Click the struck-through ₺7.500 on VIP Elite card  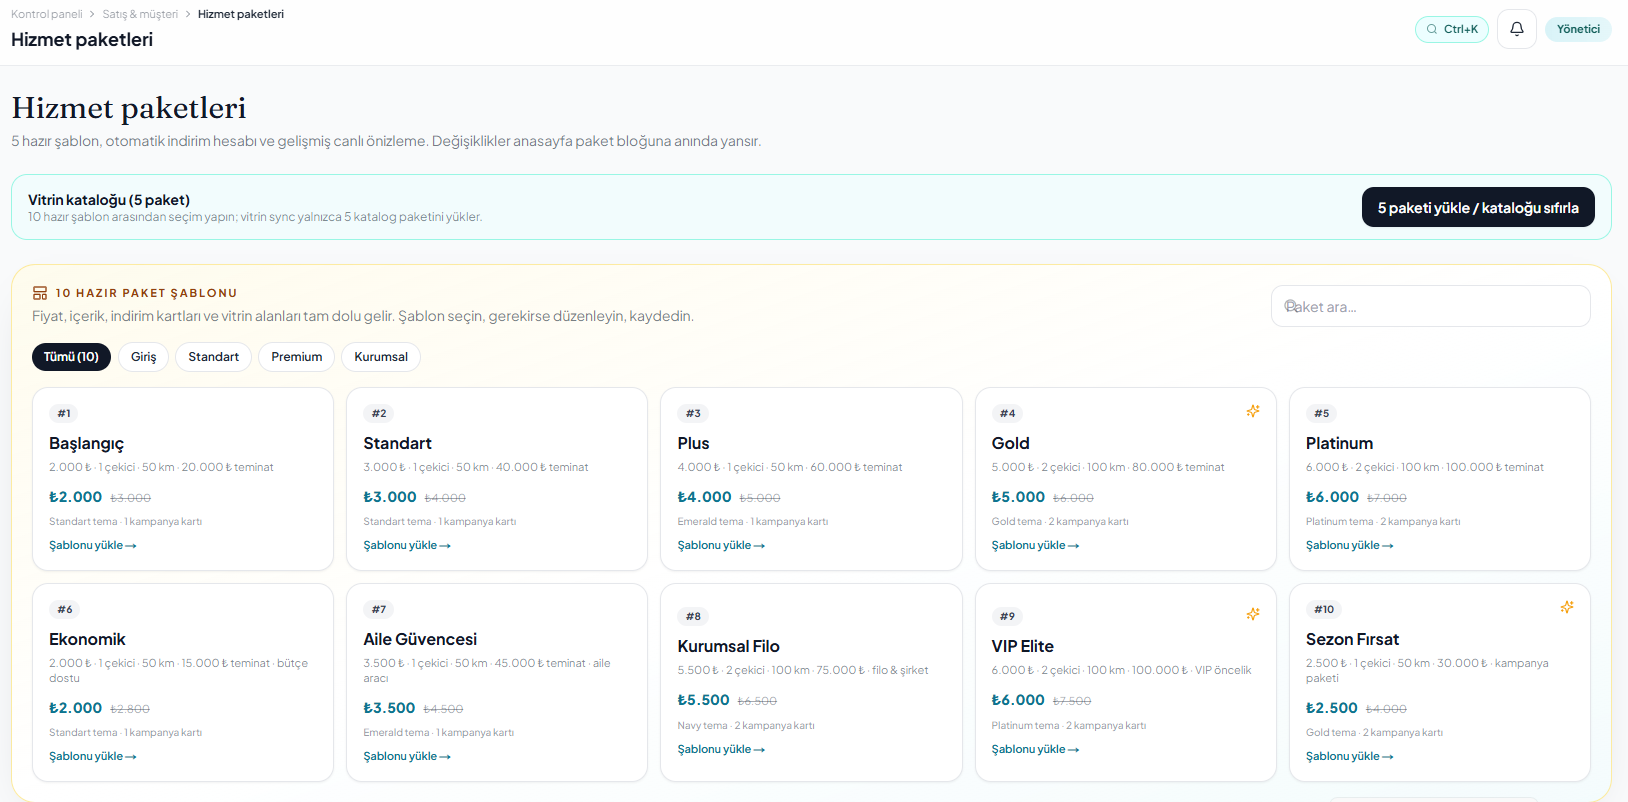(1072, 701)
